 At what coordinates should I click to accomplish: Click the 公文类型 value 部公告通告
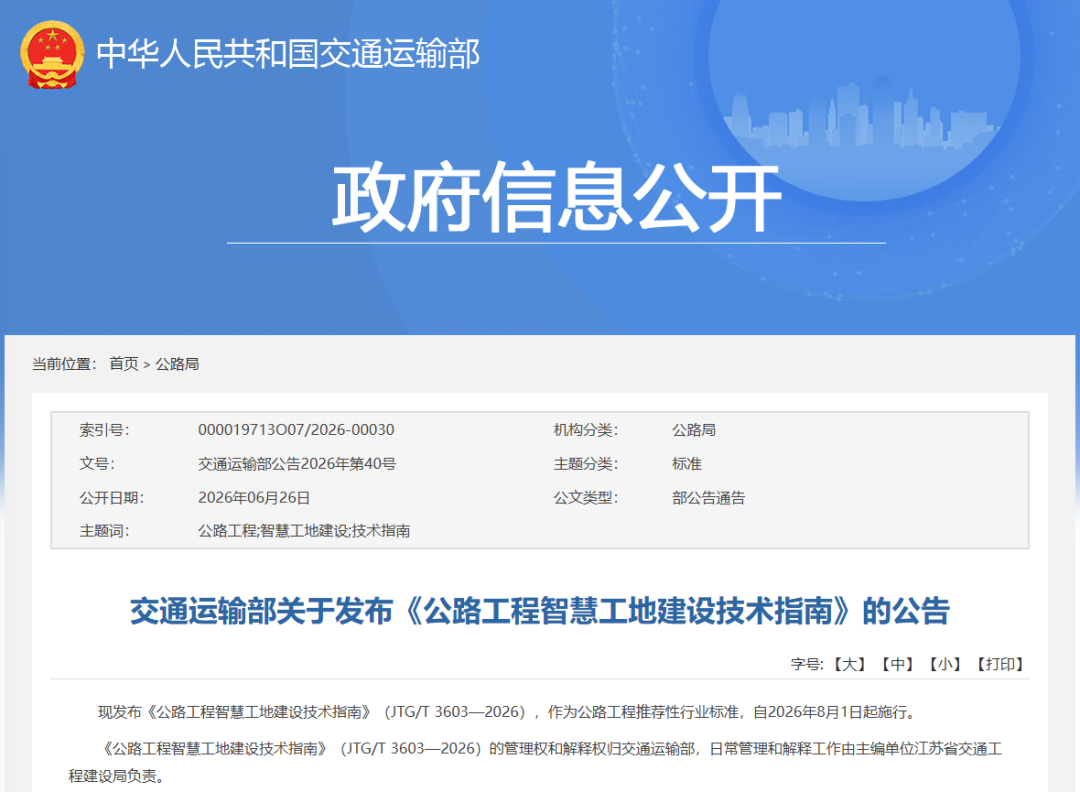coord(709,498)
